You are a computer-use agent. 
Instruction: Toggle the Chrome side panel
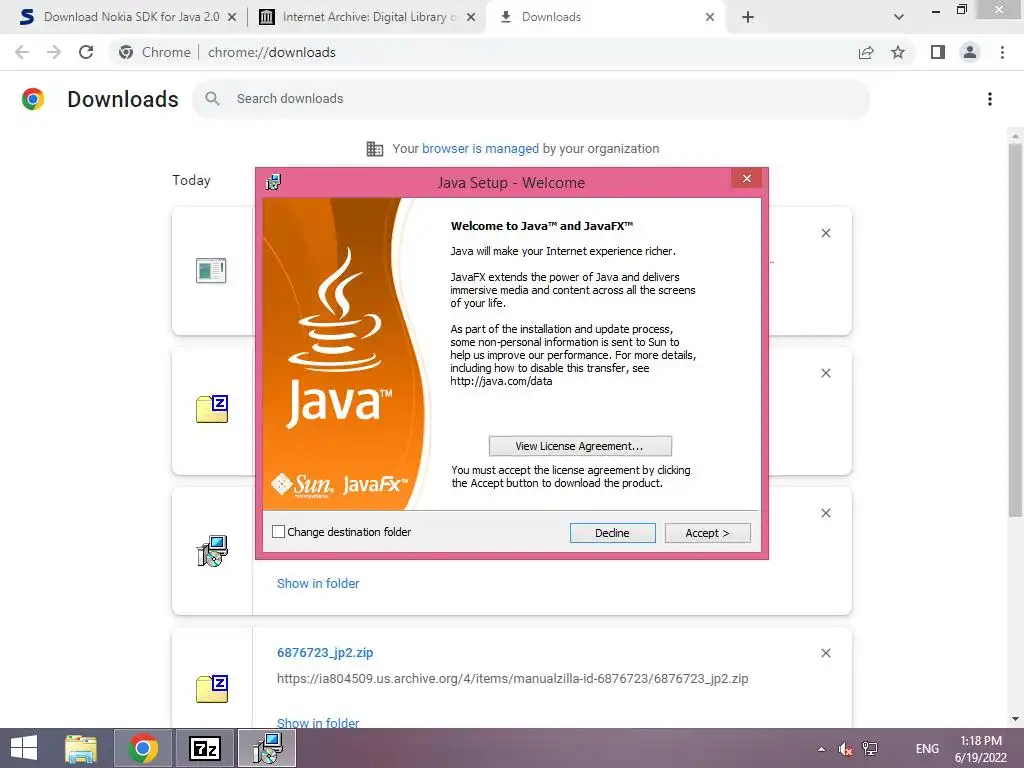(938, 52)
